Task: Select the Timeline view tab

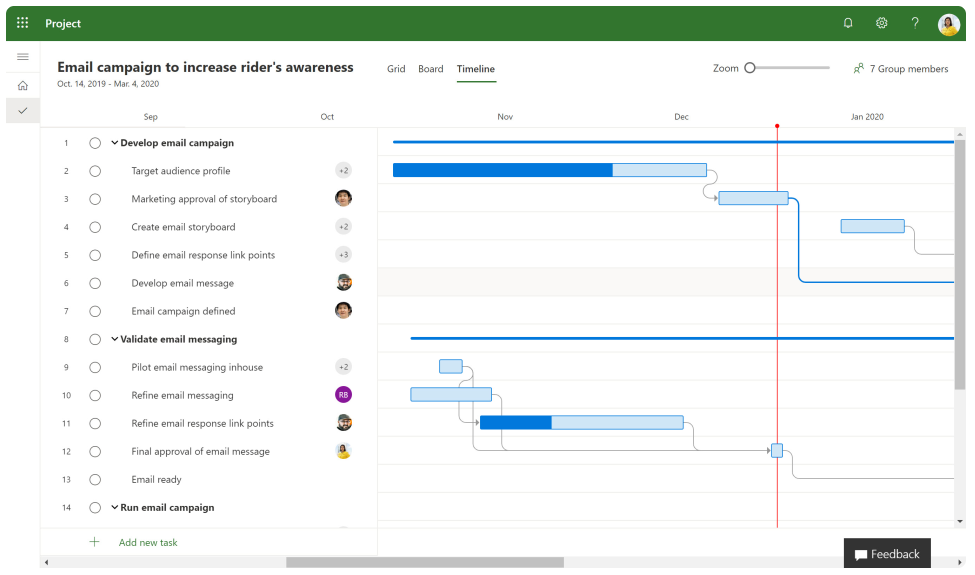Action: [476, 69]
